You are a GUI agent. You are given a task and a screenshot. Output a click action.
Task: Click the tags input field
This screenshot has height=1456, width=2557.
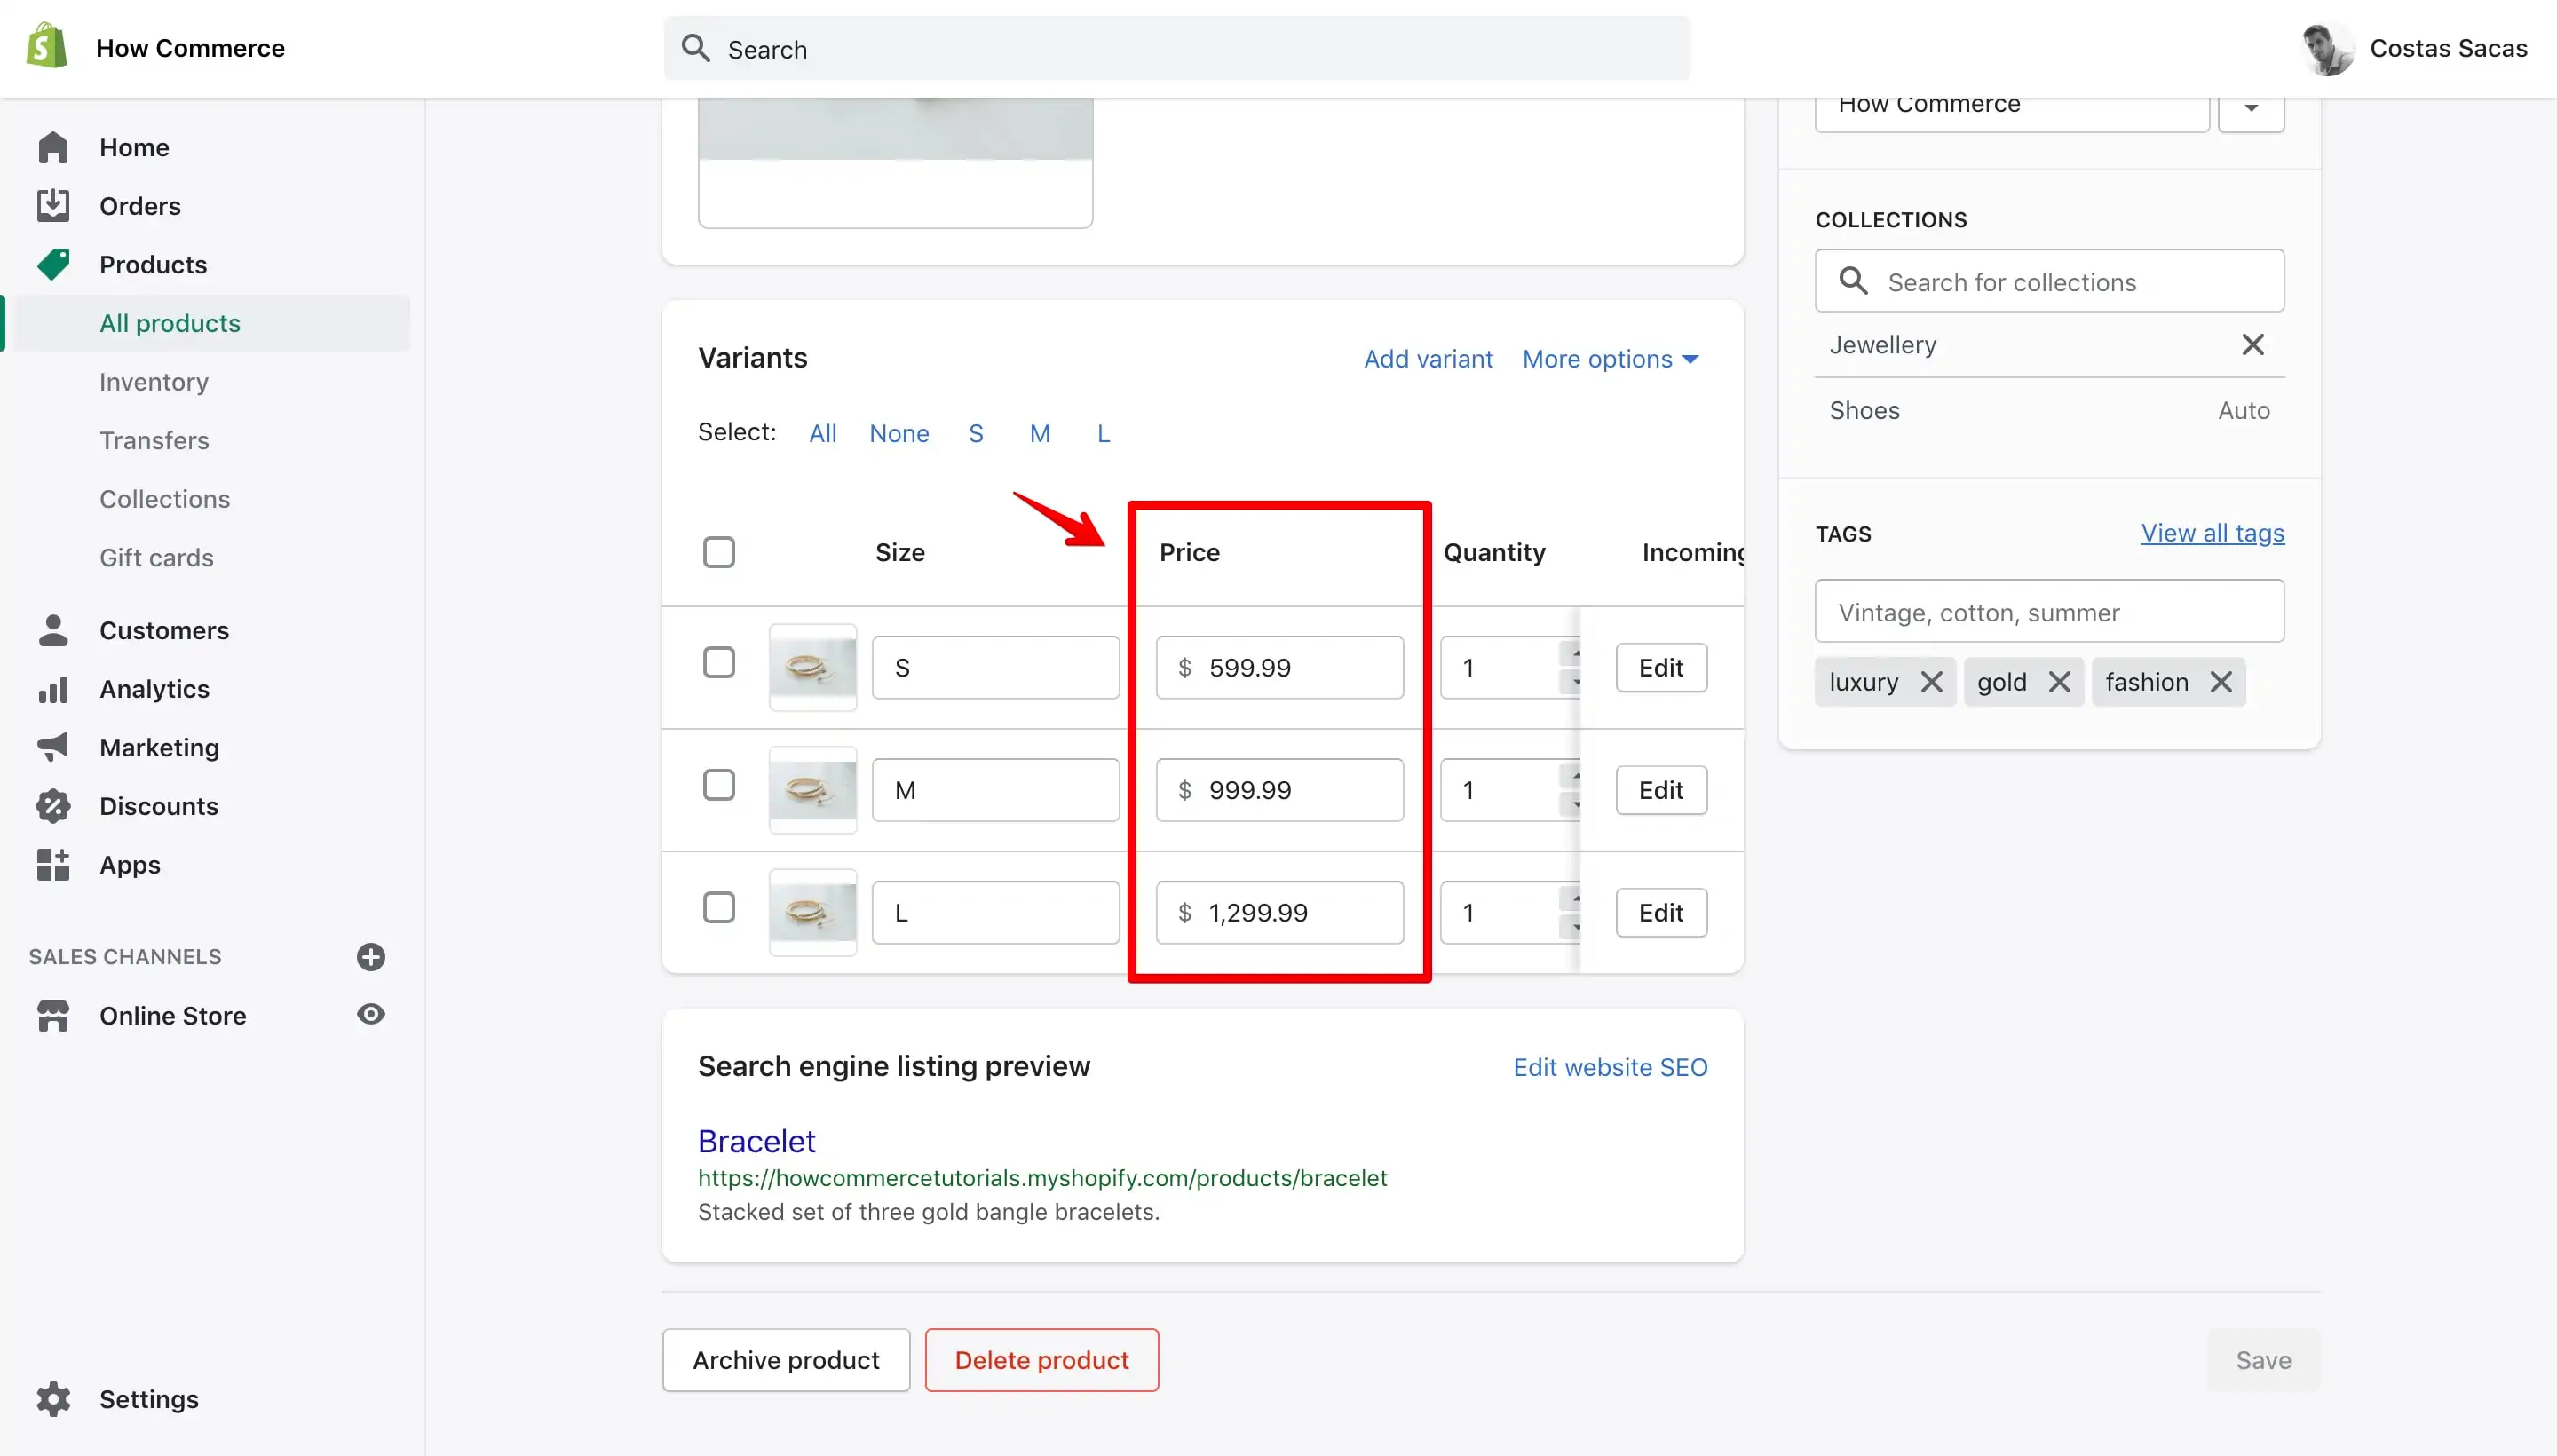(x=2050, y=611)
